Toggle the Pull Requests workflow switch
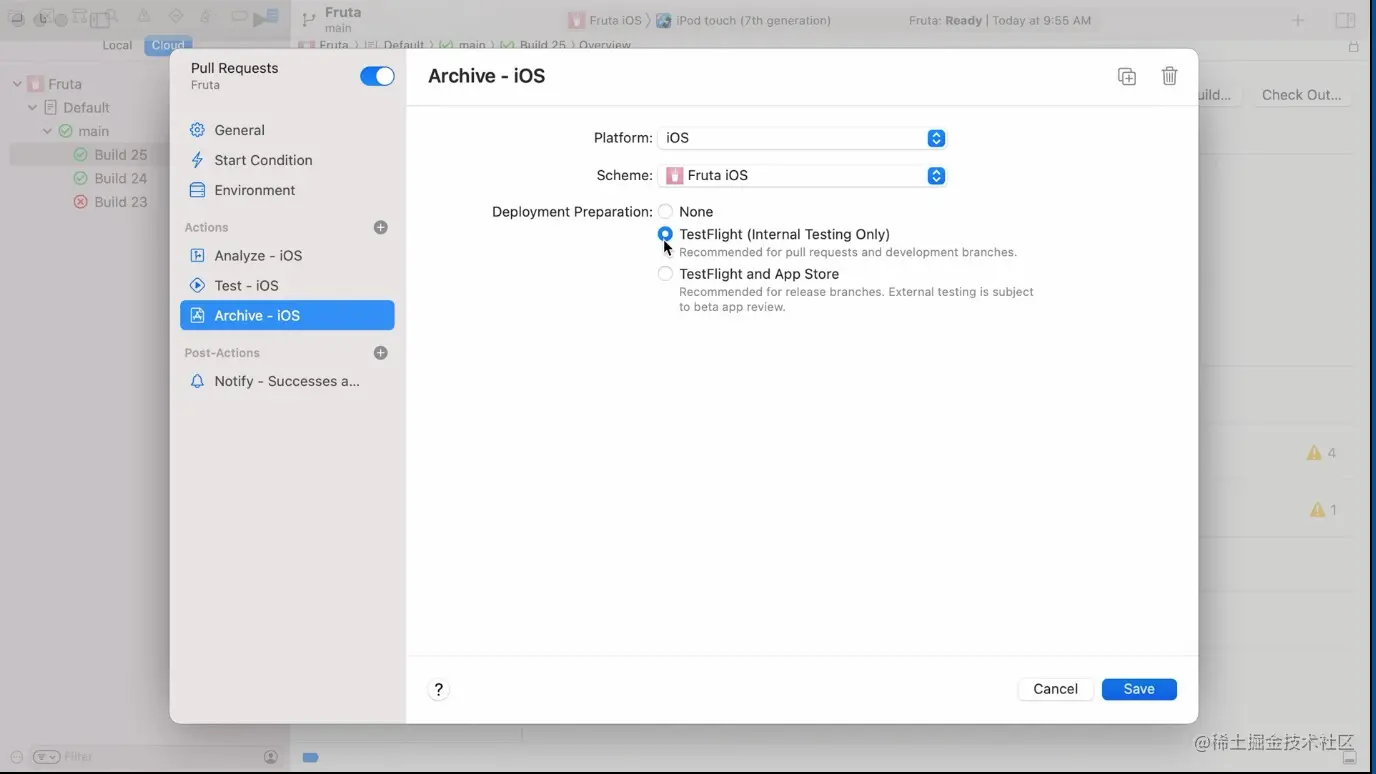Screen dimensions: 1376x774 pyautogui.click(x=377, y=76)
